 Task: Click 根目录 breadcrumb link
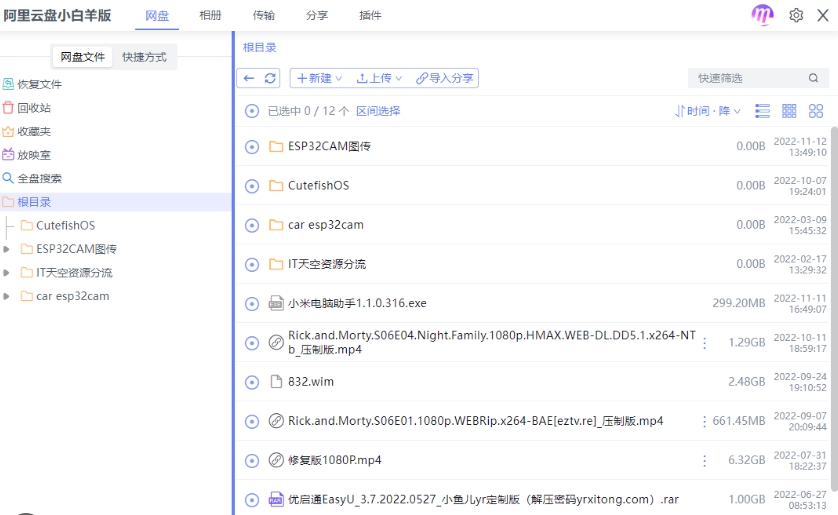coord(260,48)
